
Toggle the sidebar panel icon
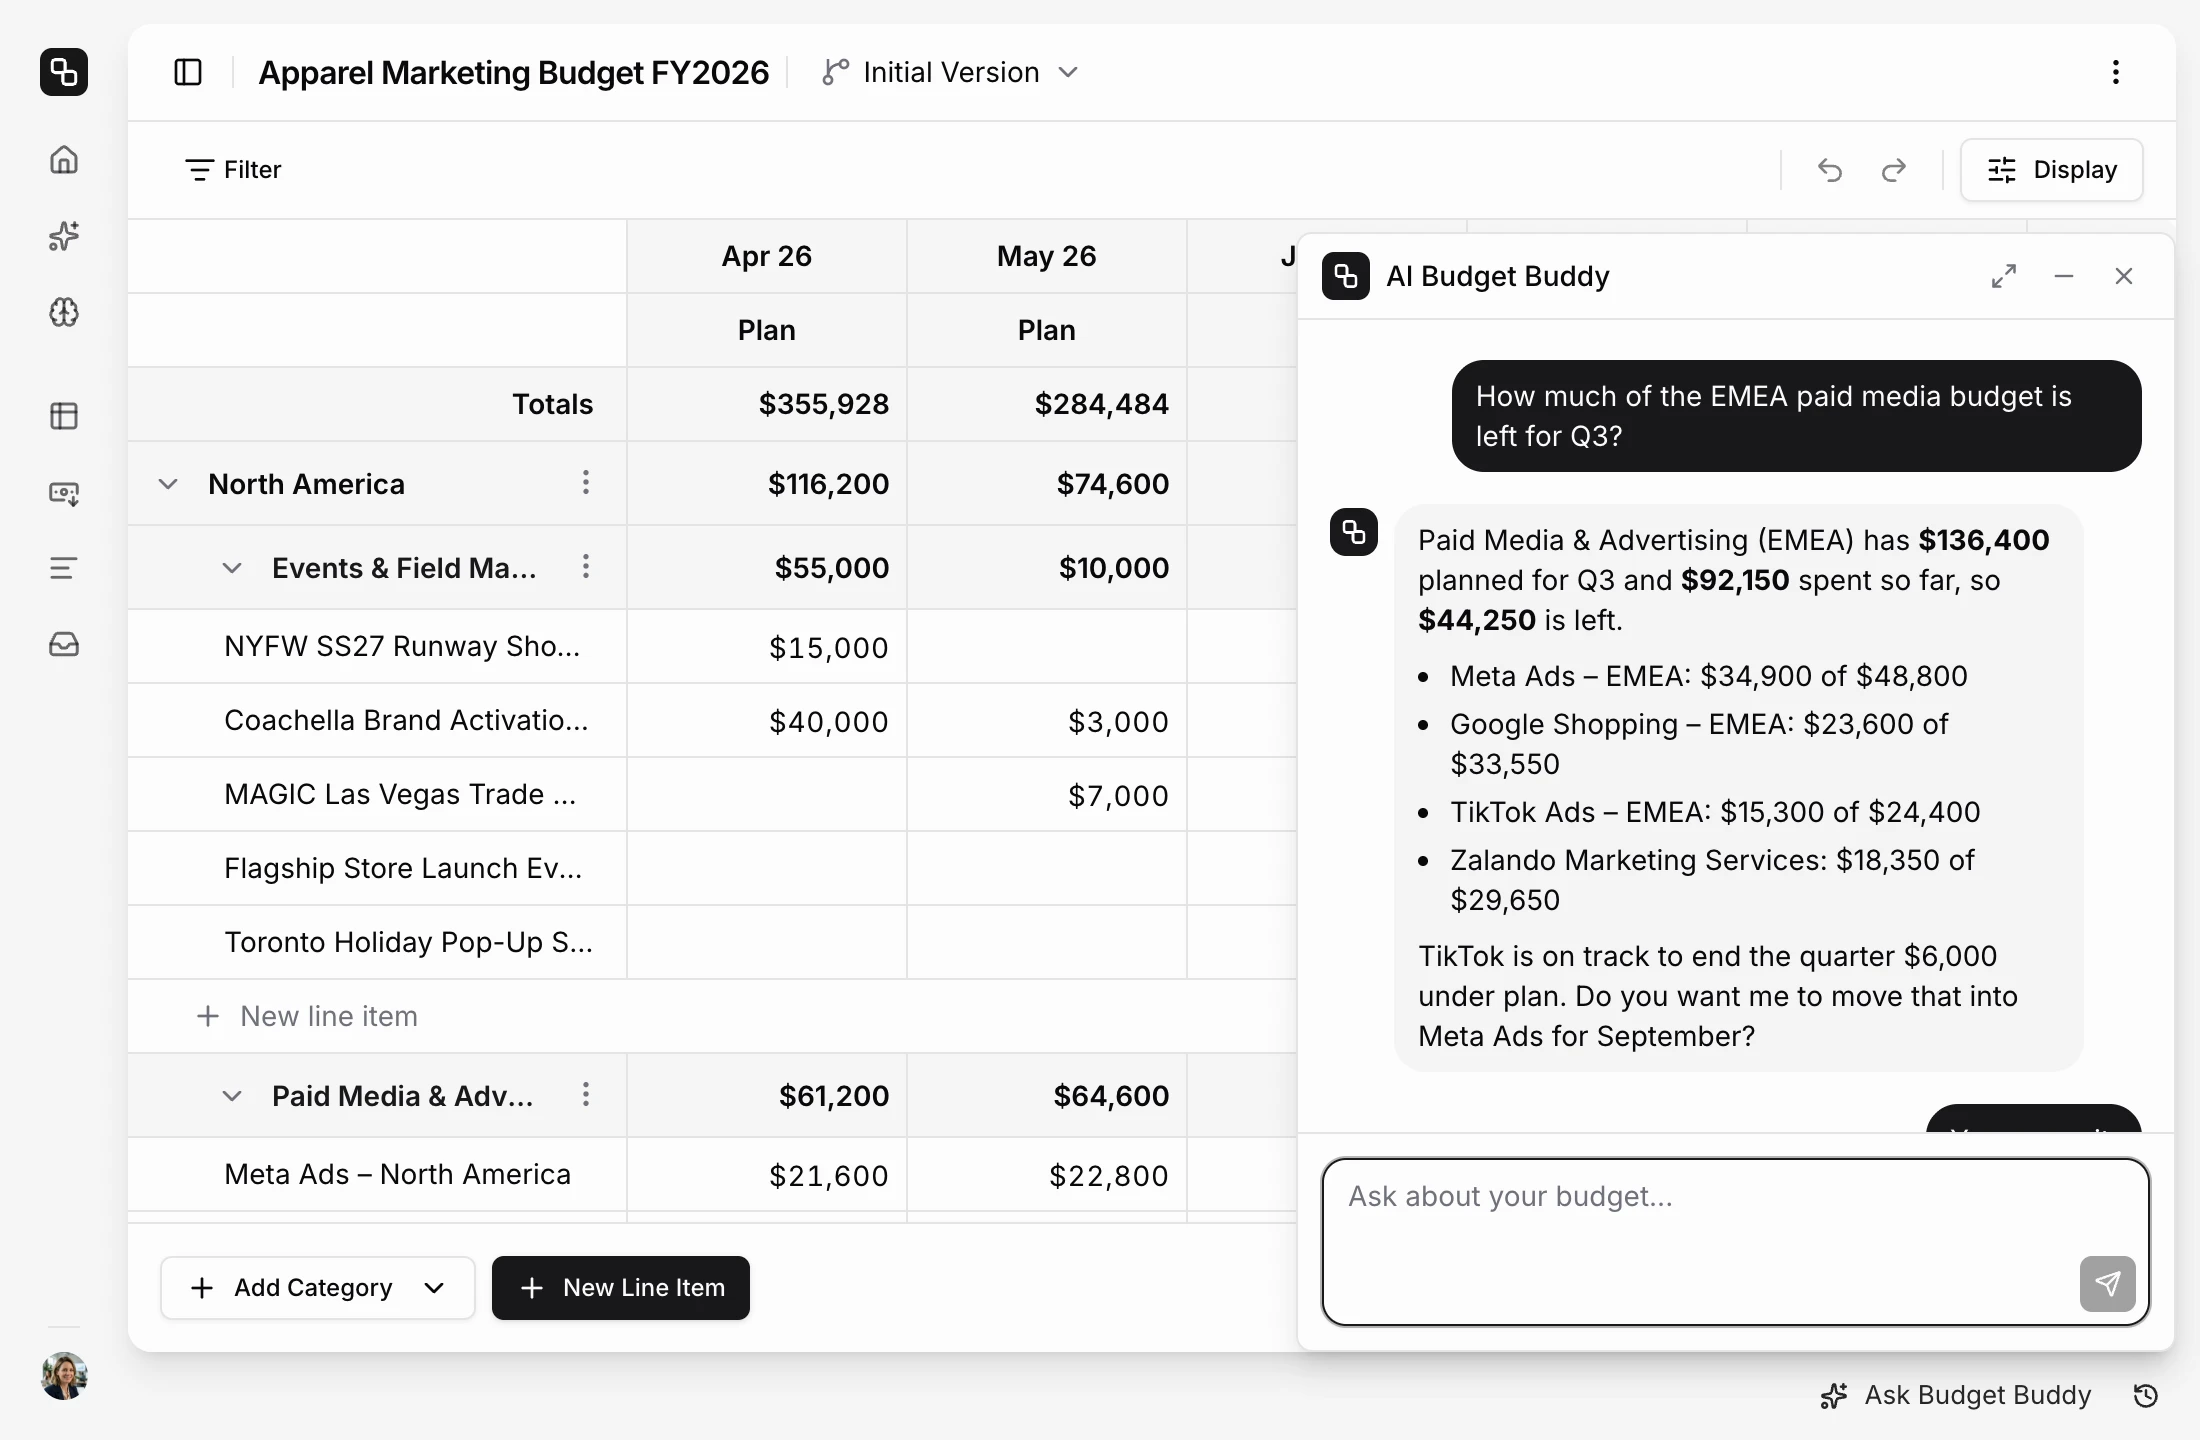188,72
